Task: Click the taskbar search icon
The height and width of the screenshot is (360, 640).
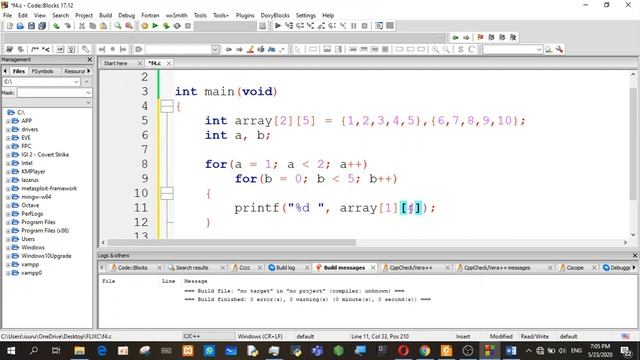Action: pyautogui.click(x=34, y=351)
